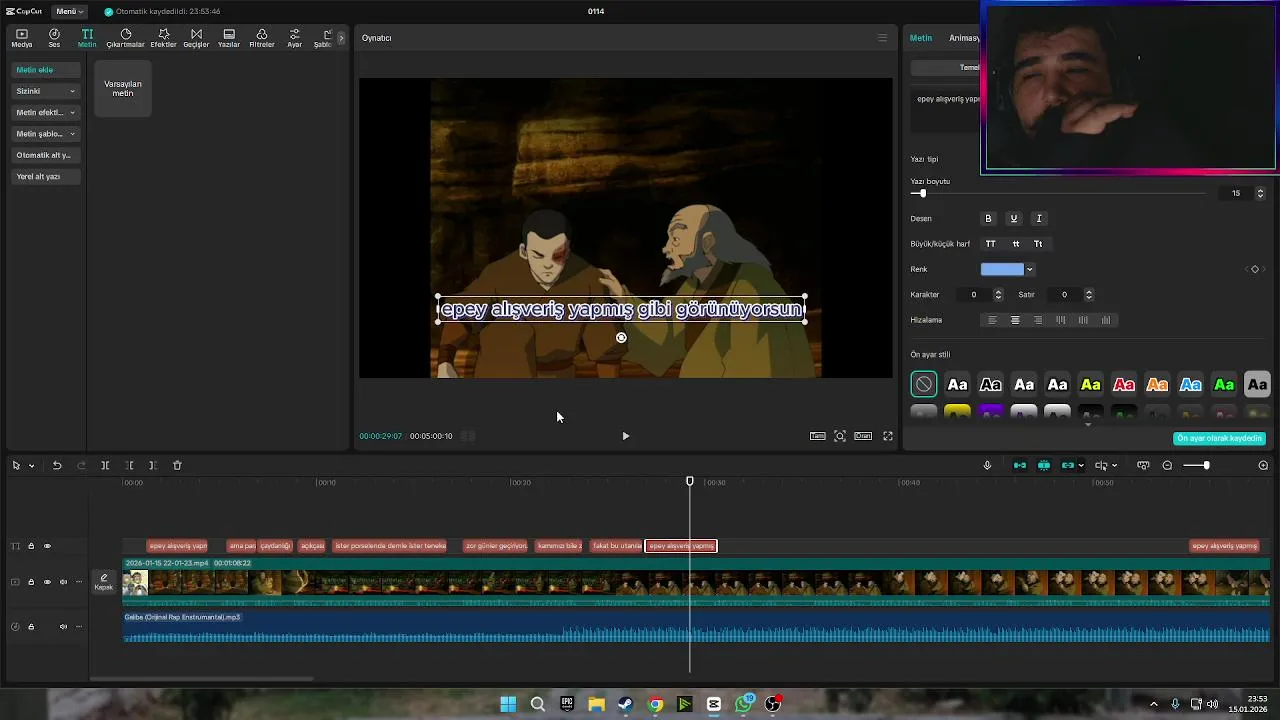1280x720 pixels.
Task: Click the player focus zoom icon
Action: tap(840, 436)
